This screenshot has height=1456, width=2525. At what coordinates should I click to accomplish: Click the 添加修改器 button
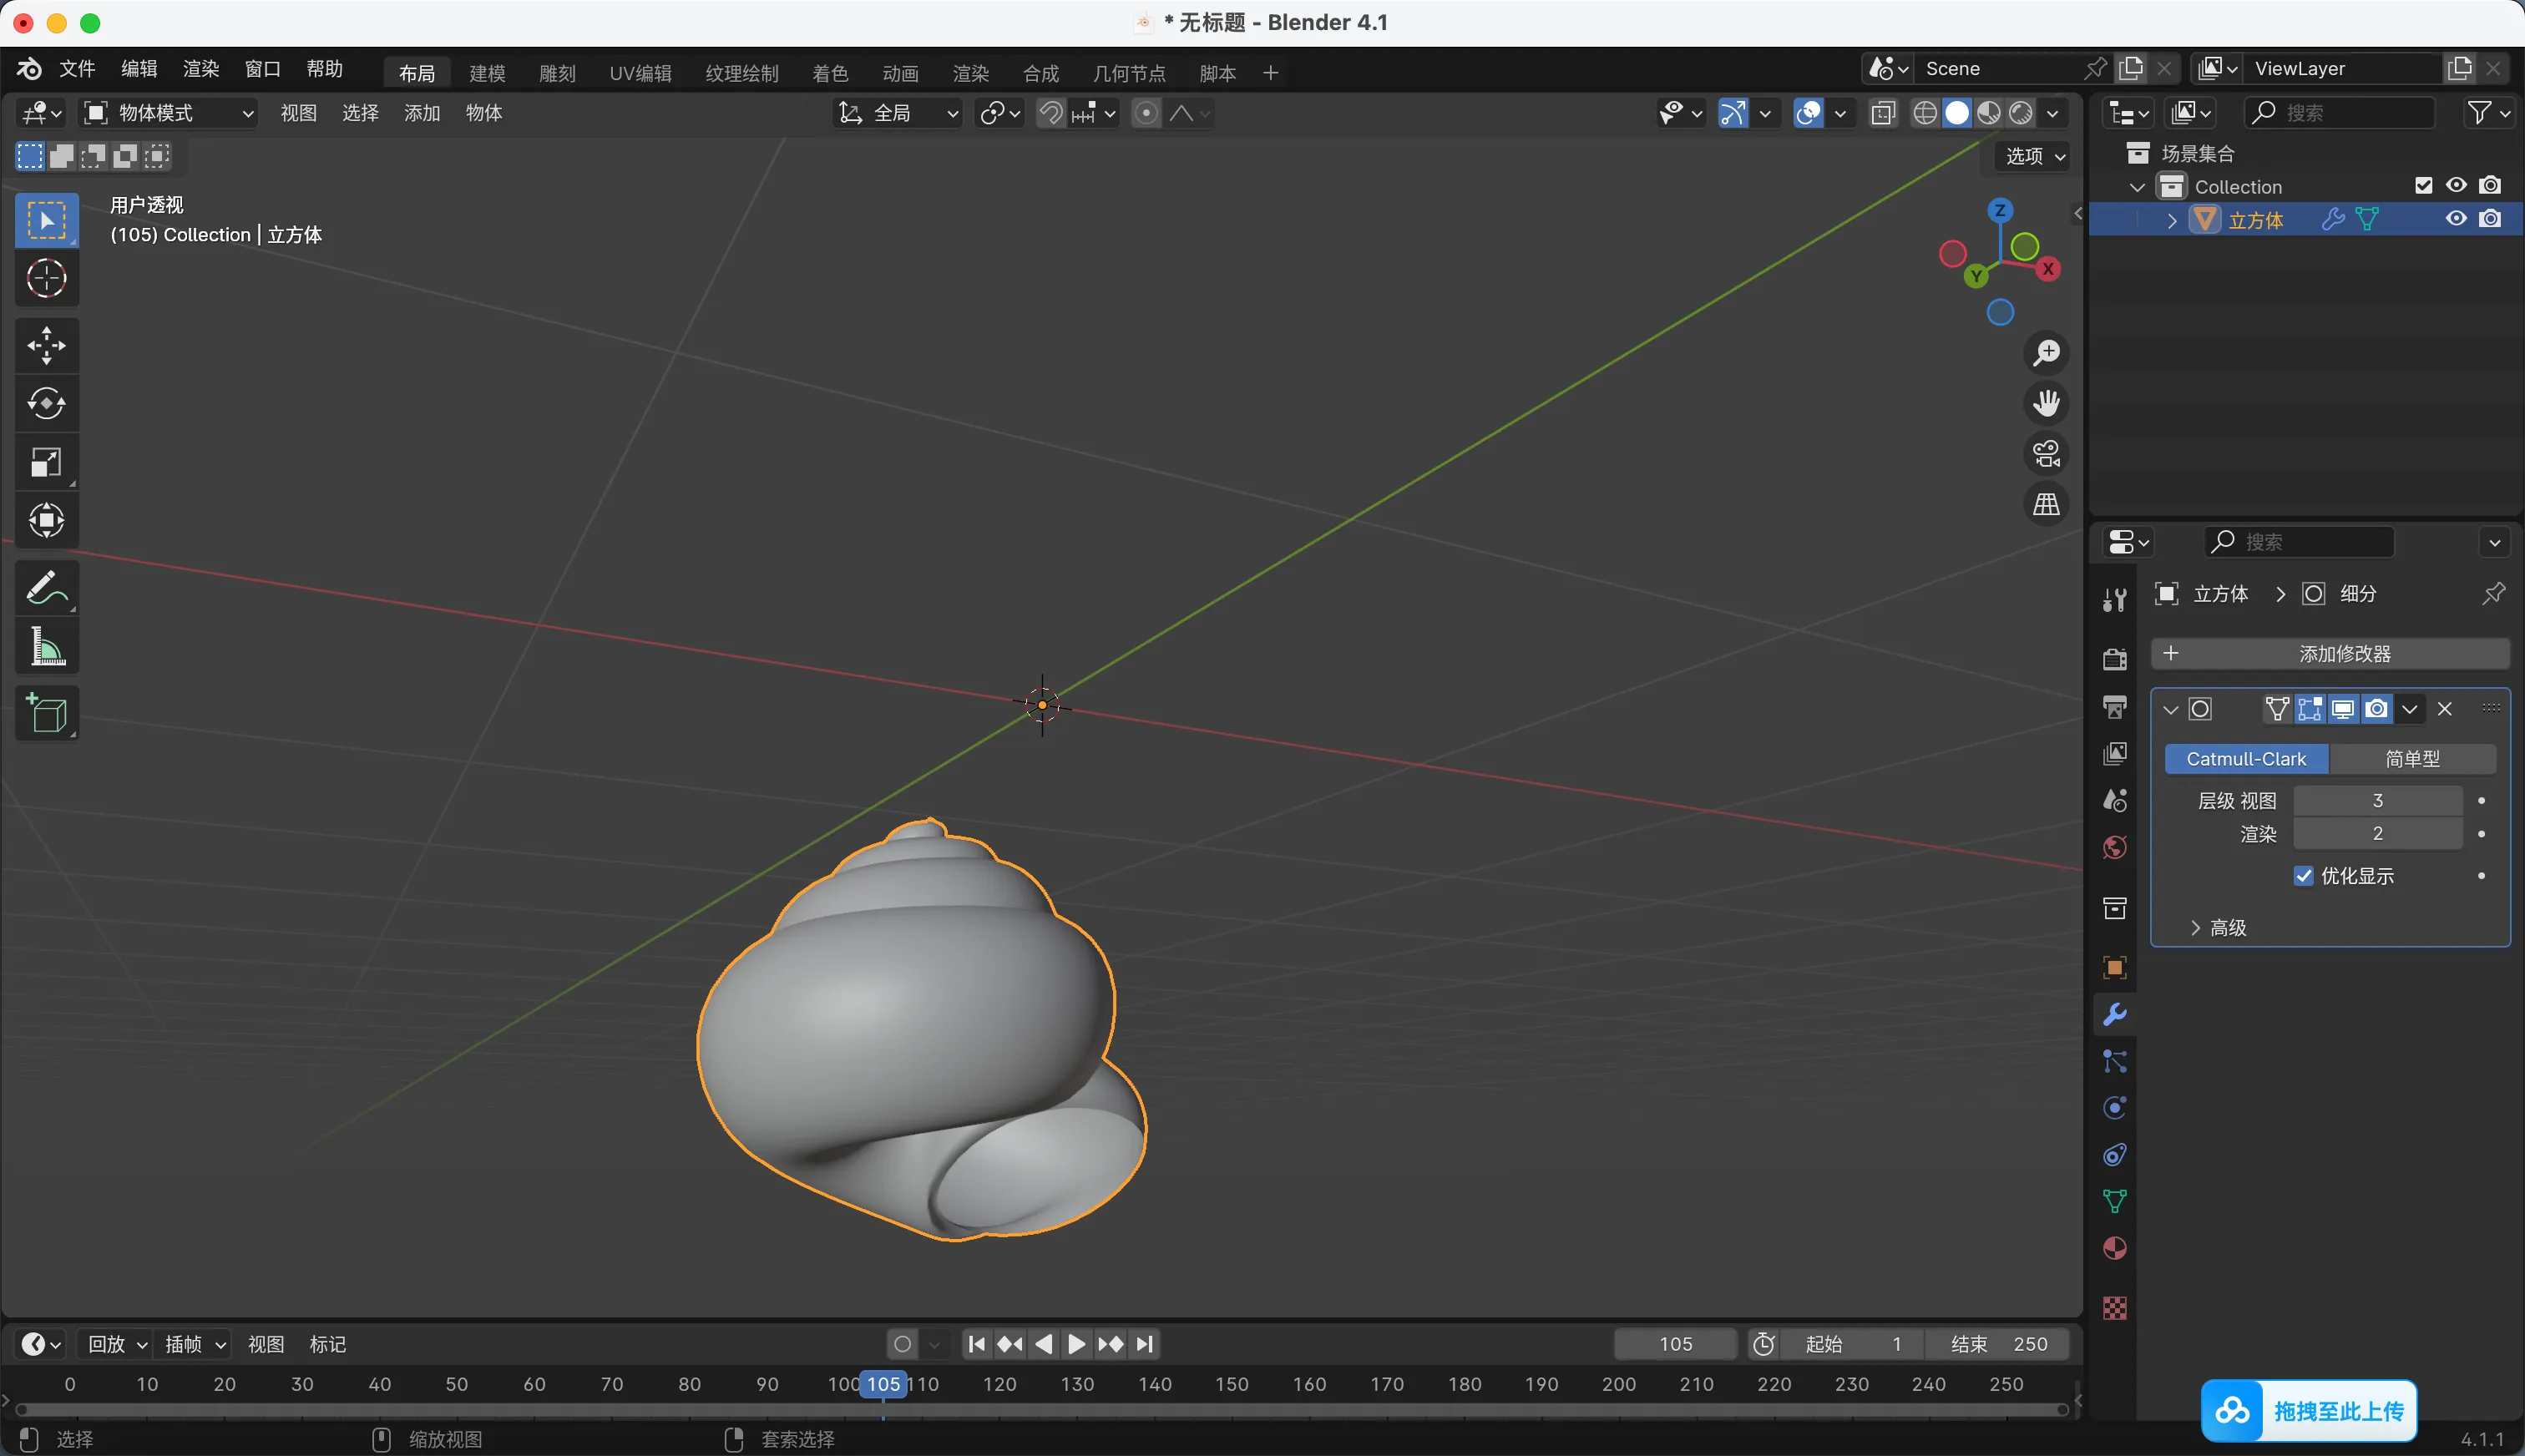point(2329,654)
